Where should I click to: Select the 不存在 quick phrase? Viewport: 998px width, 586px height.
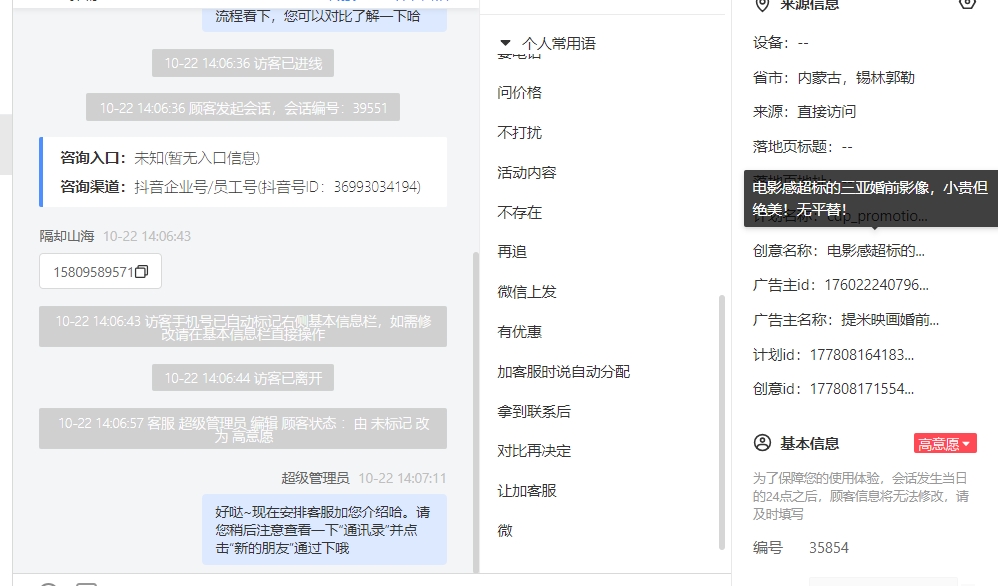(x=519, y=213)
